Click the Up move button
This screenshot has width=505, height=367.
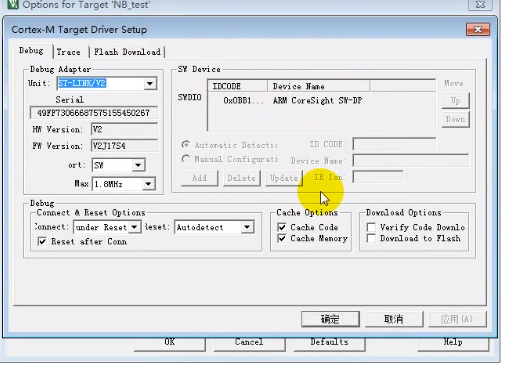pos(455,101)
